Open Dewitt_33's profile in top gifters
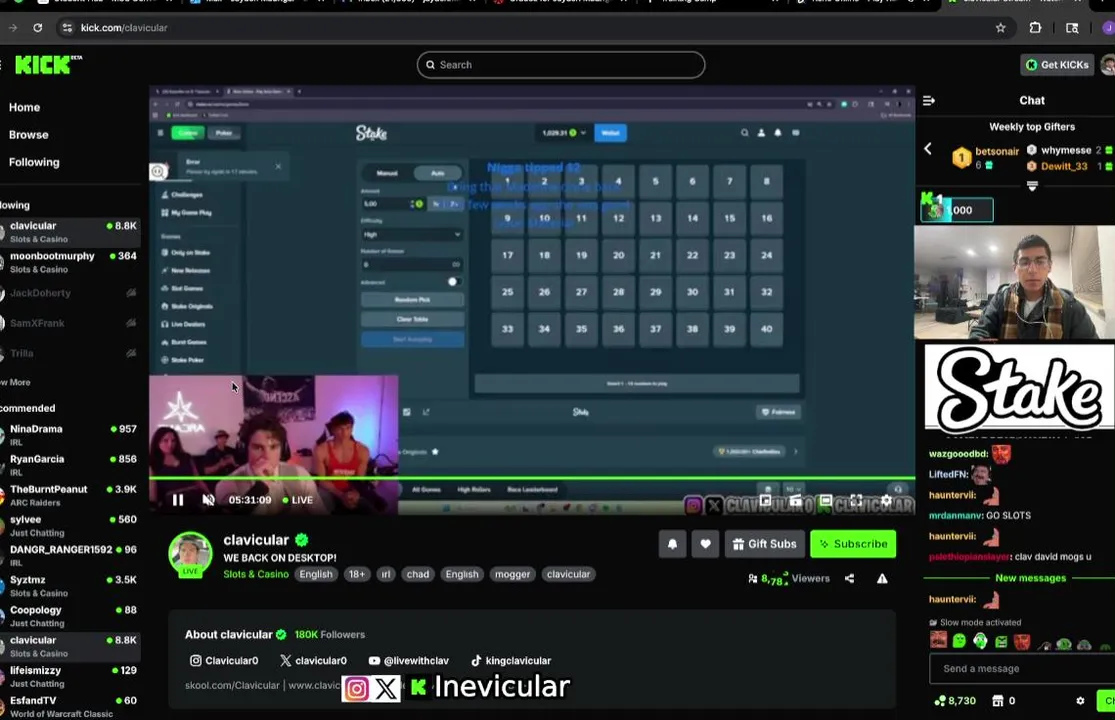Viewport: 1115px width, 720px height. click(1064, 166)
